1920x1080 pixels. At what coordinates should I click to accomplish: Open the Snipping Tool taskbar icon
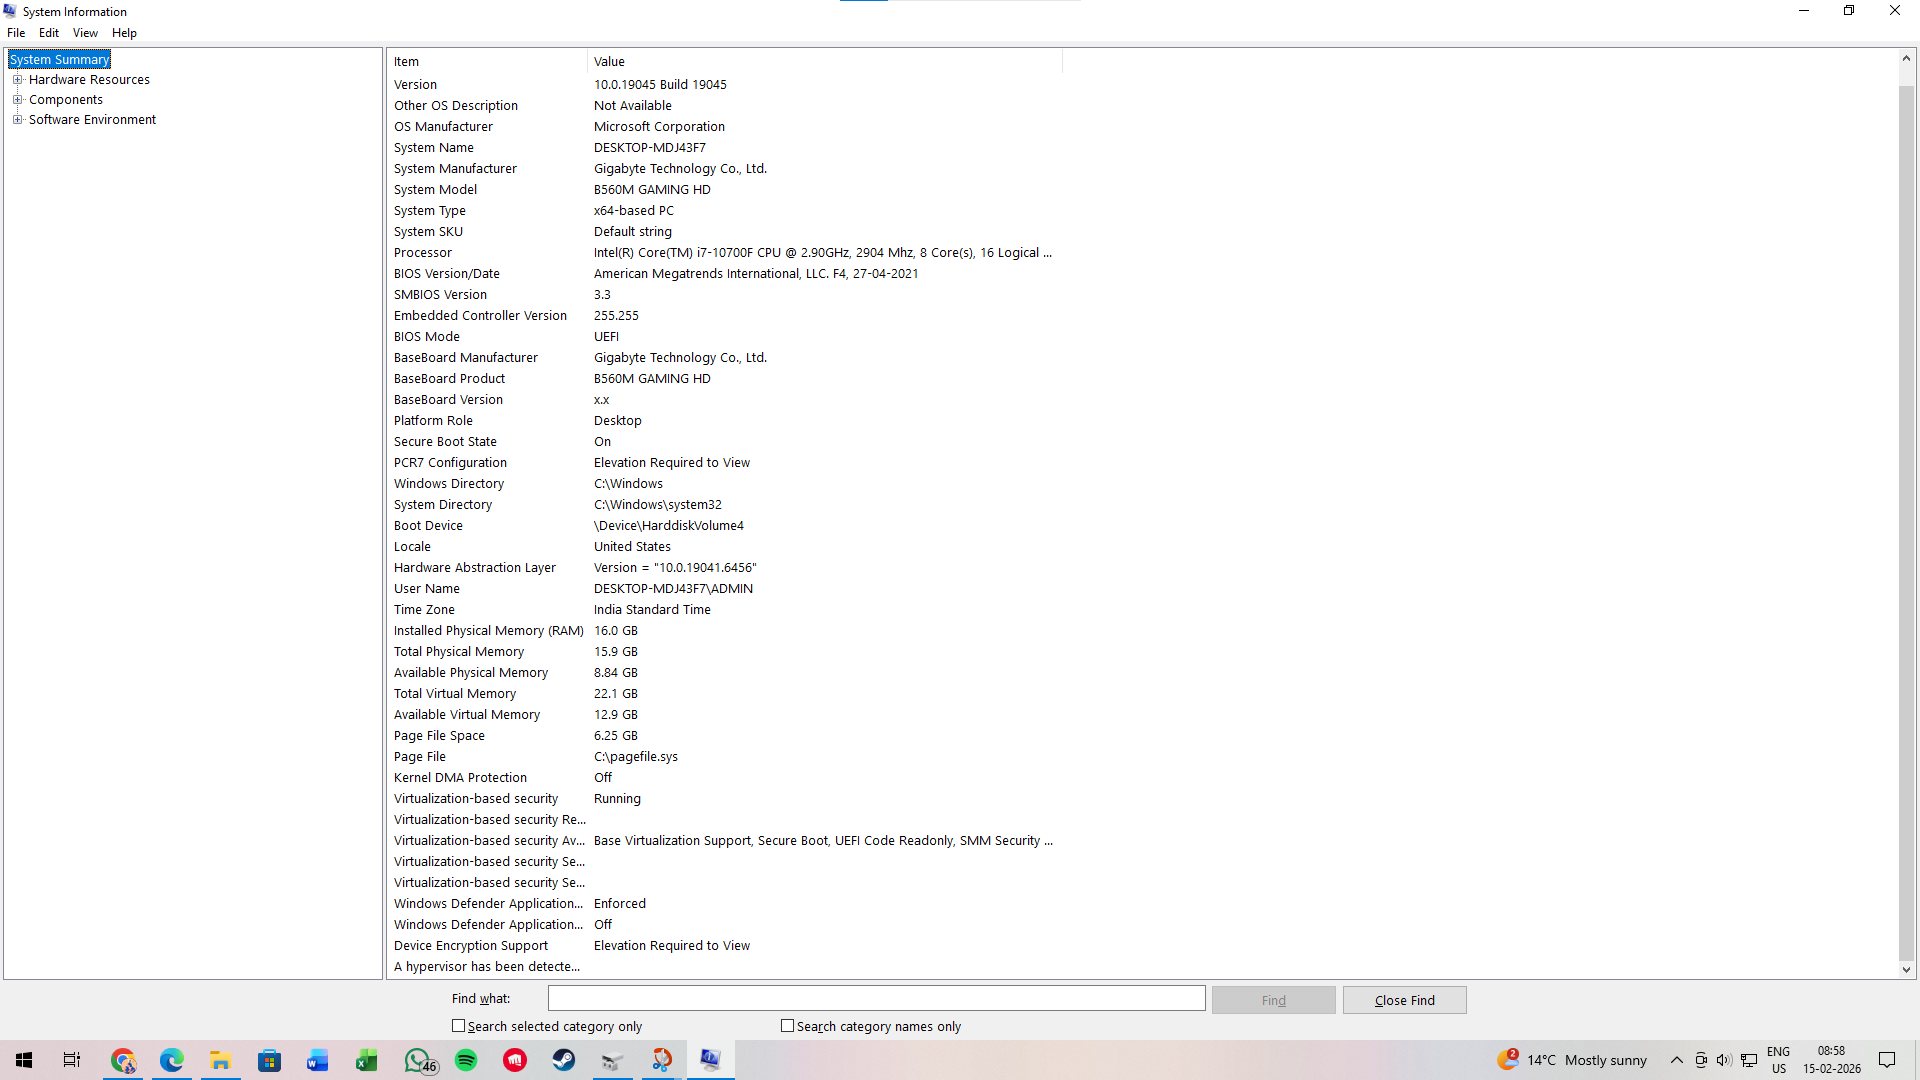tap(662, 1060)
